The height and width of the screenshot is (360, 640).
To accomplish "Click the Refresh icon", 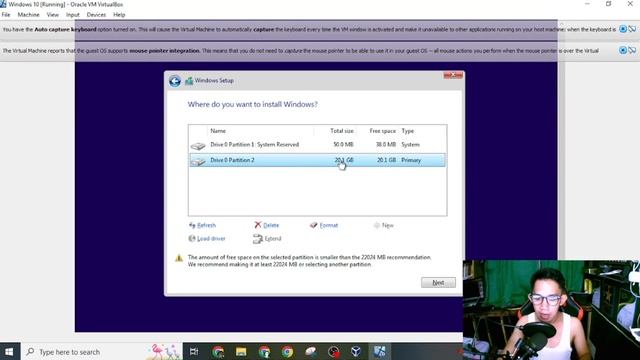I will click(192, 225).
